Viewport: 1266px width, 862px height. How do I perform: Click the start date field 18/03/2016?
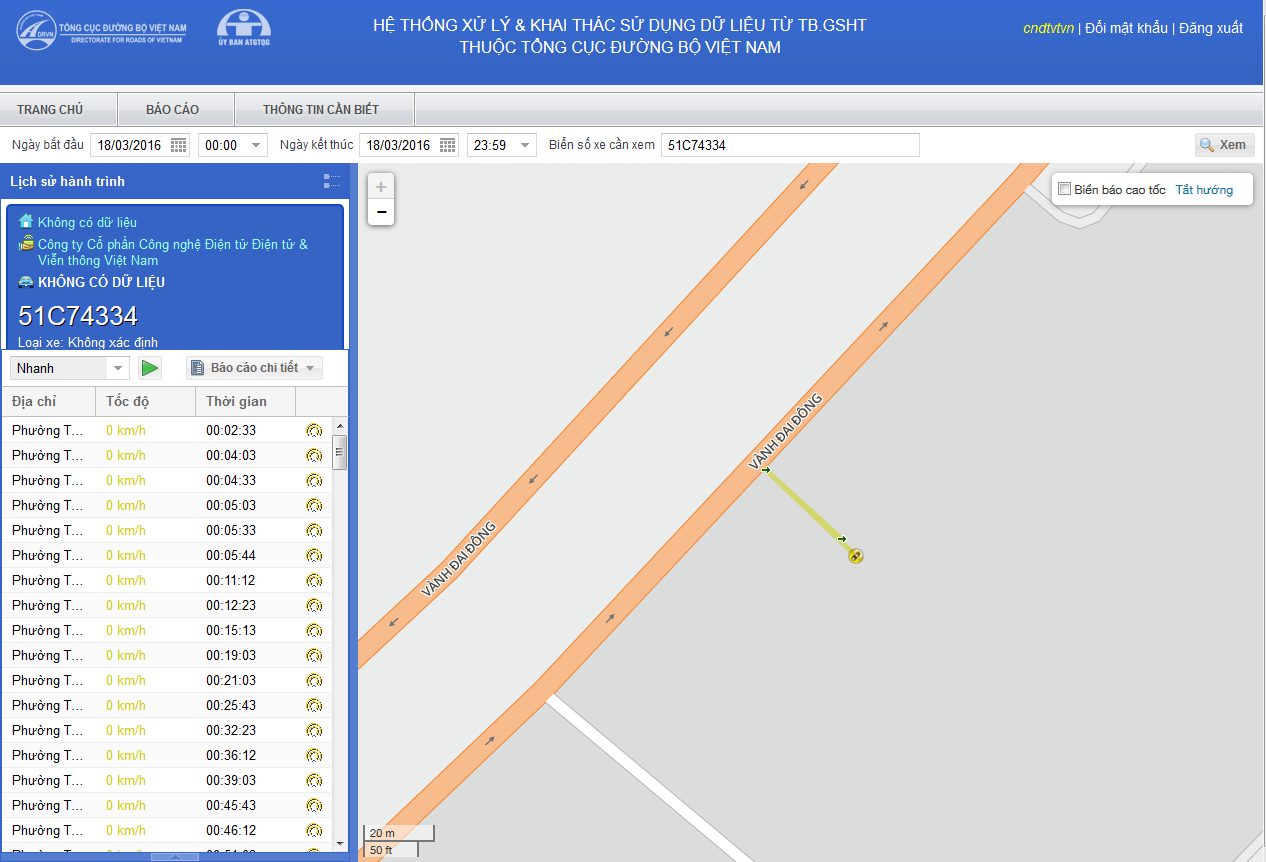click(x=129, y=145)
